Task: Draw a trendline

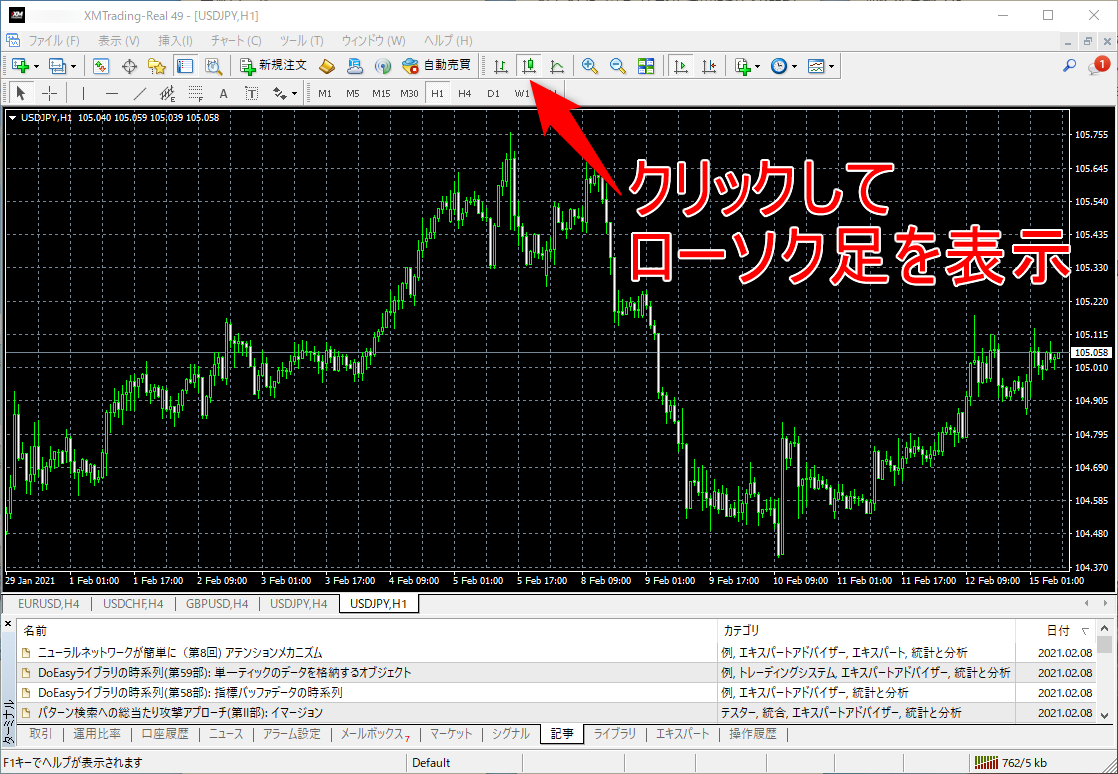Action: click(140, 93)
